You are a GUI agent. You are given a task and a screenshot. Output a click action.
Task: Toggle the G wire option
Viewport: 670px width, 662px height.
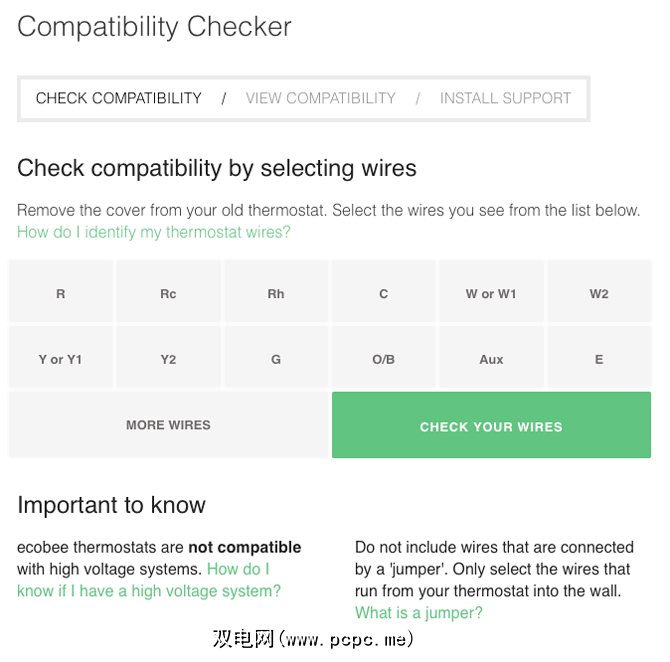click(276, 359)
